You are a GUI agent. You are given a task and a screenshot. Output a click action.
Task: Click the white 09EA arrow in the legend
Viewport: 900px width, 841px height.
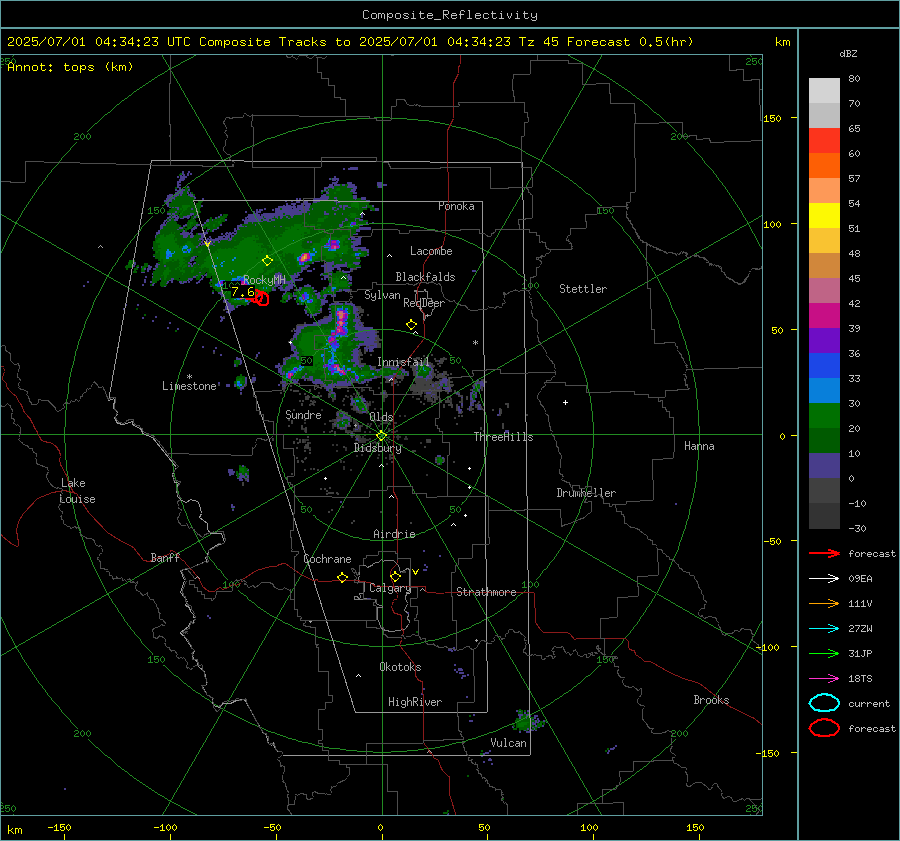[x=824, y=579]
